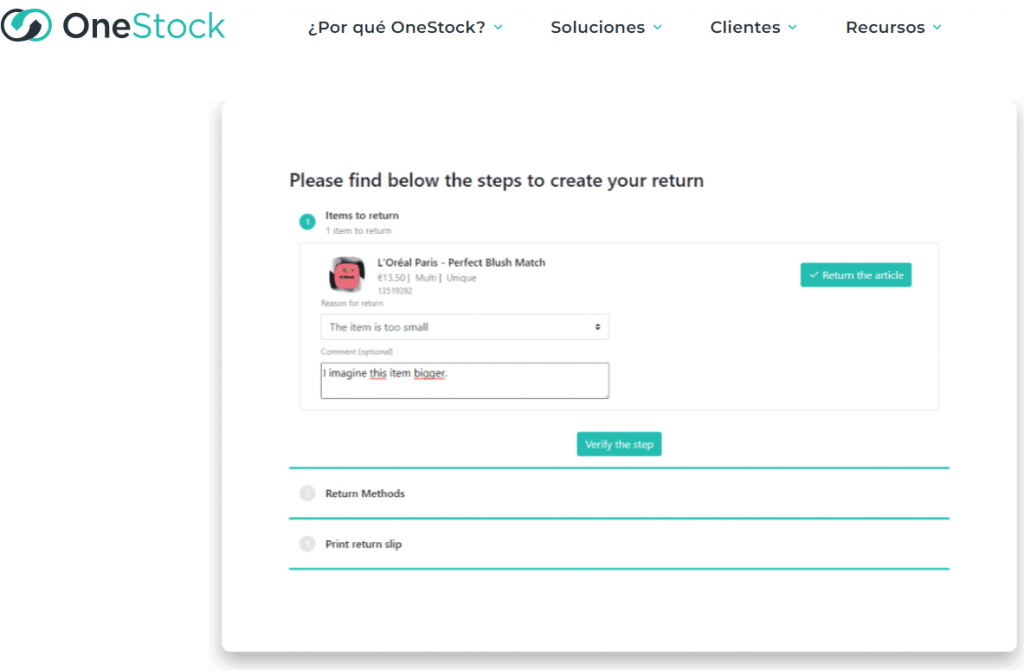The height and width of the screenshot is (671, 1024).
Task: Expand the Print return slip step
Action: 363,545
